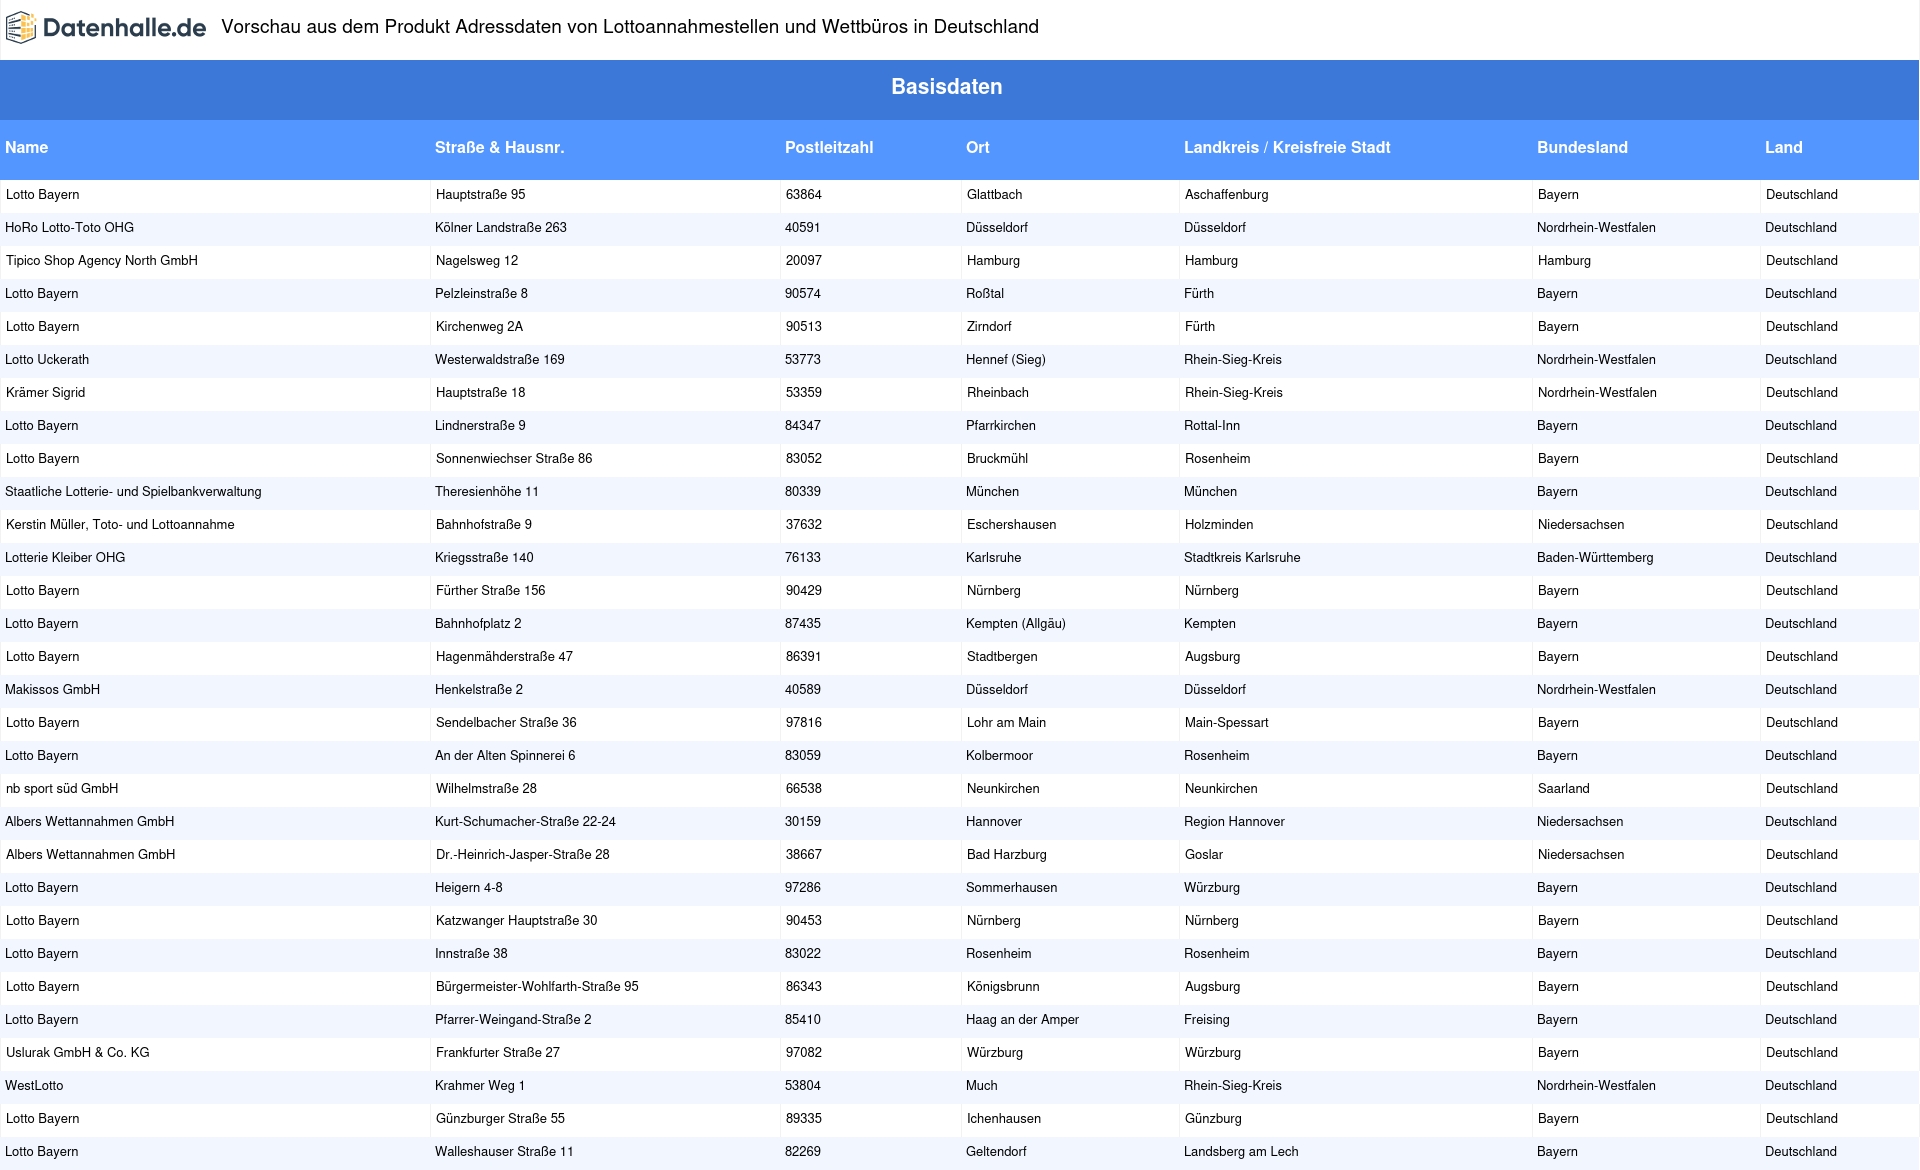Click the Datenhalle.de logo icon

[21, 28]
